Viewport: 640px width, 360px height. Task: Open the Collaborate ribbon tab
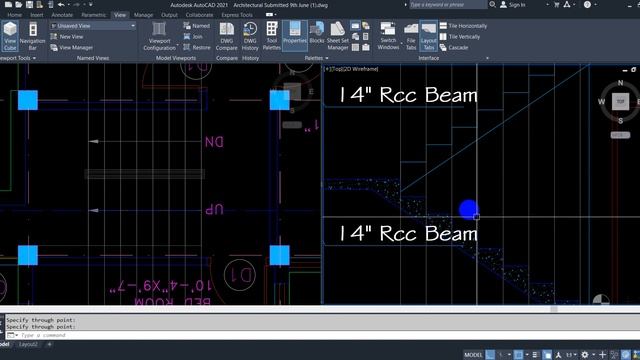pos(199,15)
